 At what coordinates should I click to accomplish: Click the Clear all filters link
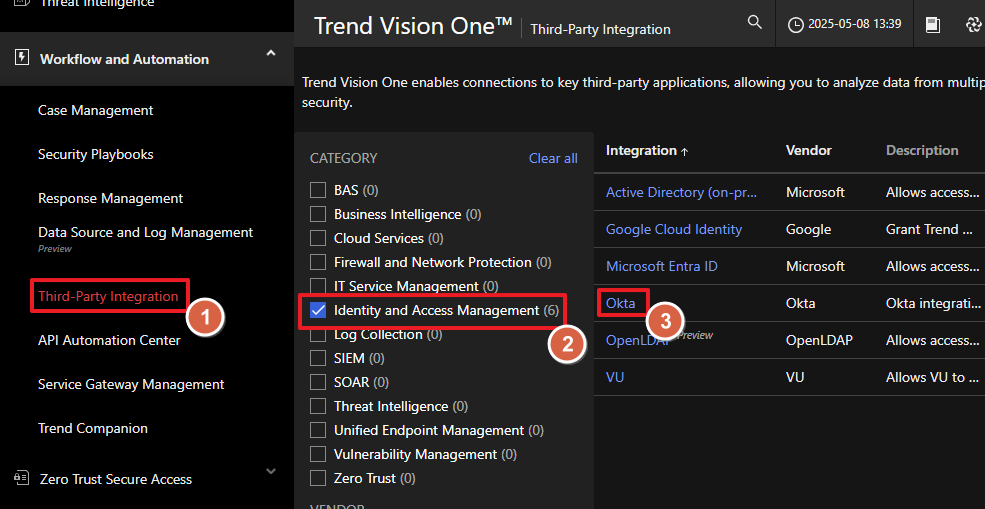point(553,158)
